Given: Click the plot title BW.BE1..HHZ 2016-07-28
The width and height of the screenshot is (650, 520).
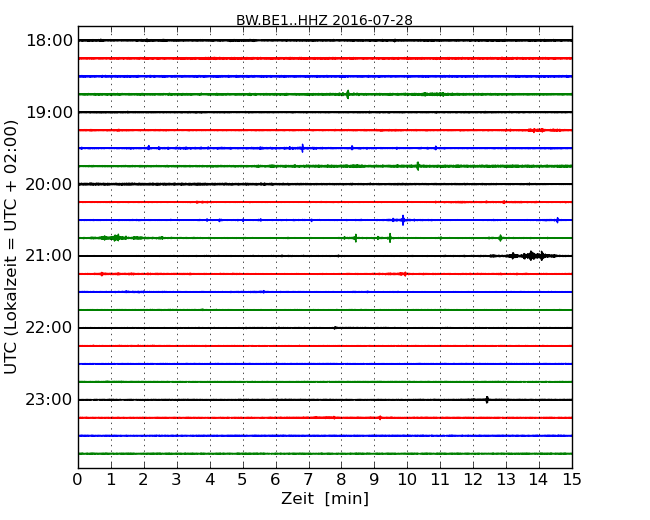Looking at the screenshot, I should click(x=324, y=20).
